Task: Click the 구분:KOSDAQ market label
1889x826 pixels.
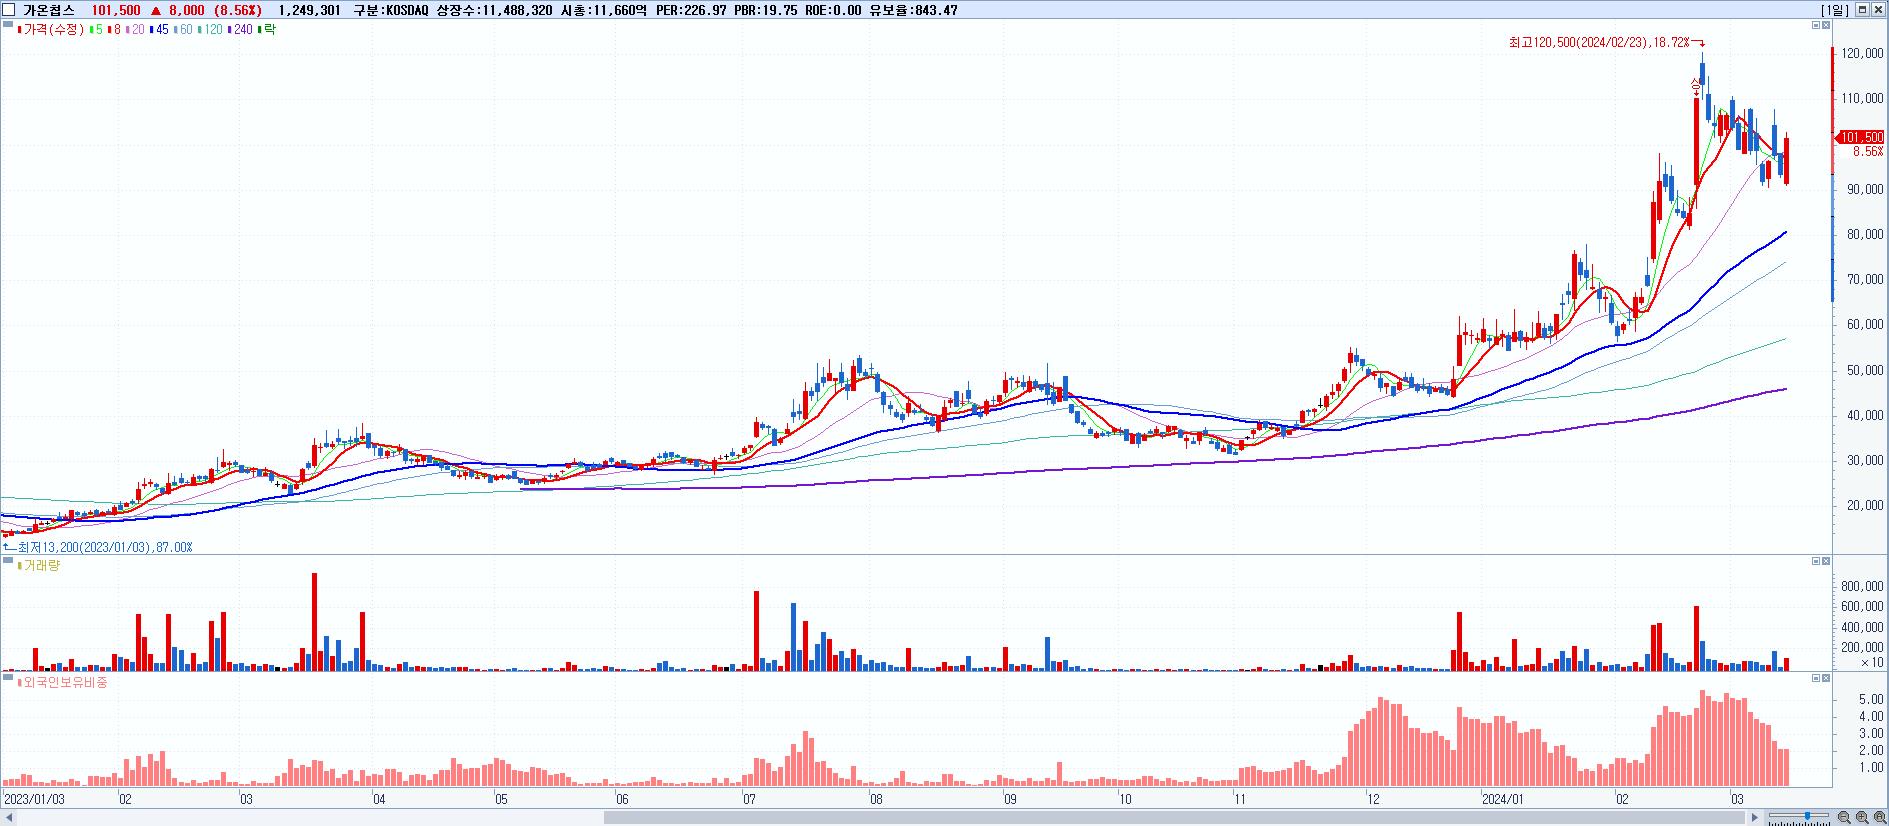Action: pos(391,10)
